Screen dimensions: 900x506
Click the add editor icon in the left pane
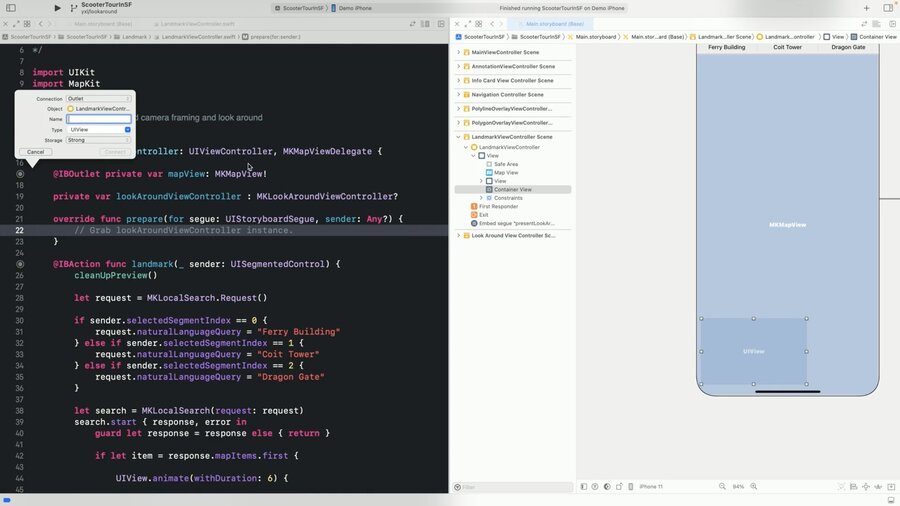pos(441,24)
